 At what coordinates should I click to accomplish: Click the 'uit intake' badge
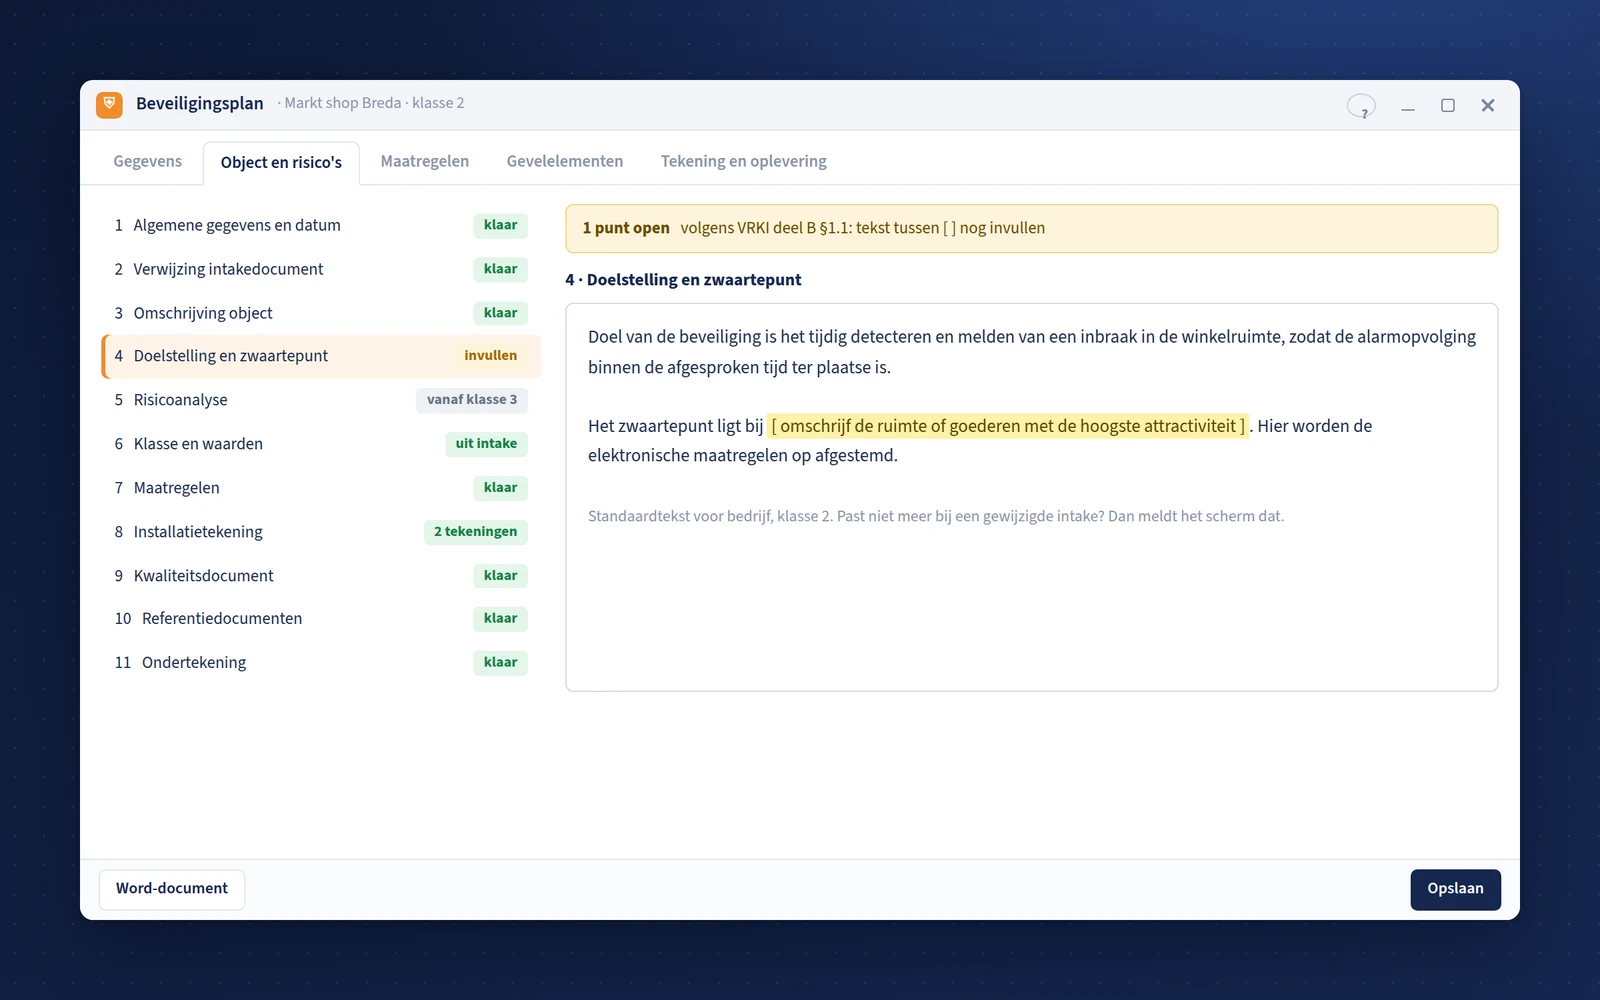click(x=486, y=445)
